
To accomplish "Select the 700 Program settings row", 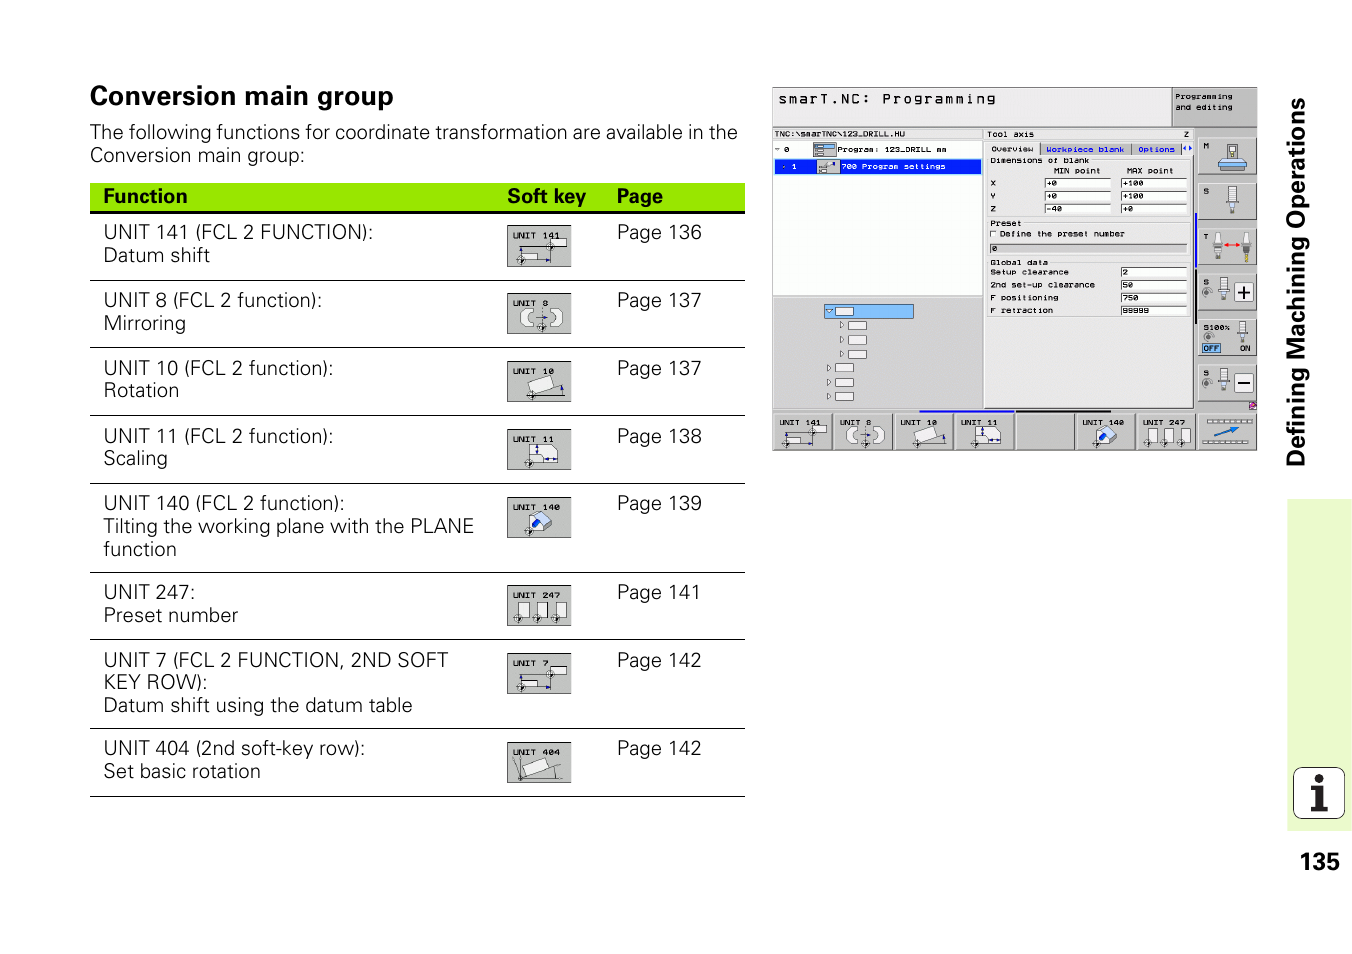I will 878,167.
